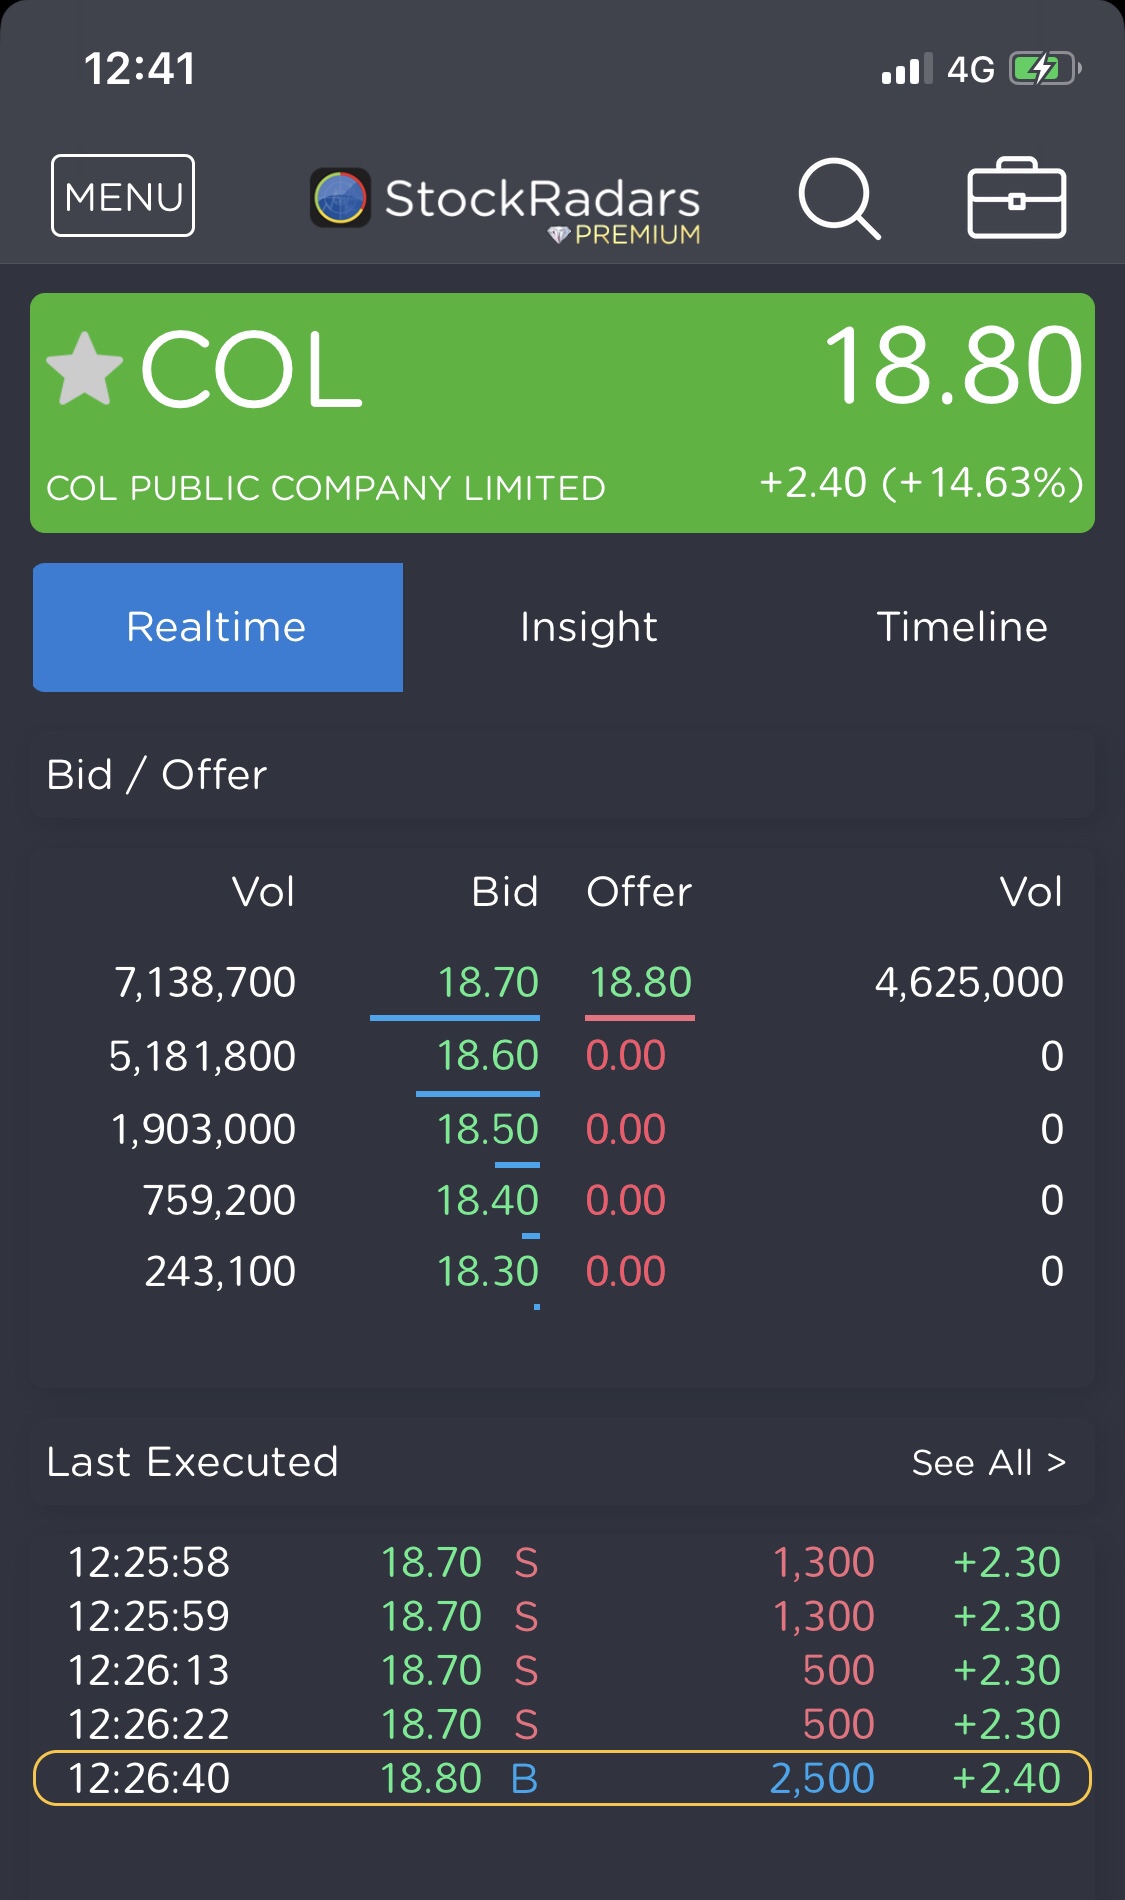This screenshot has height=1900, width=1125.
Task: Expand Last Executed with See All
Action: point(988,1463)
